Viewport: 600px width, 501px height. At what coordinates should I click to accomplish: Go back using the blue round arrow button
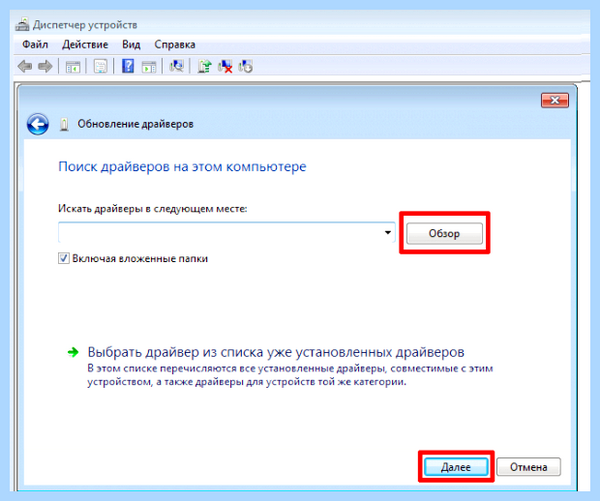[38, 124]
